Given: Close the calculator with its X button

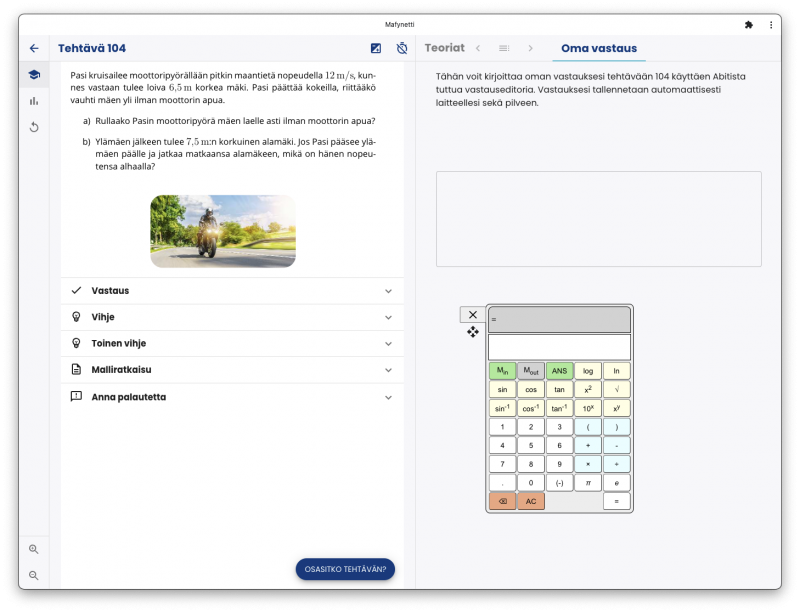Looking at the screenshot, I should coord(473,314).
